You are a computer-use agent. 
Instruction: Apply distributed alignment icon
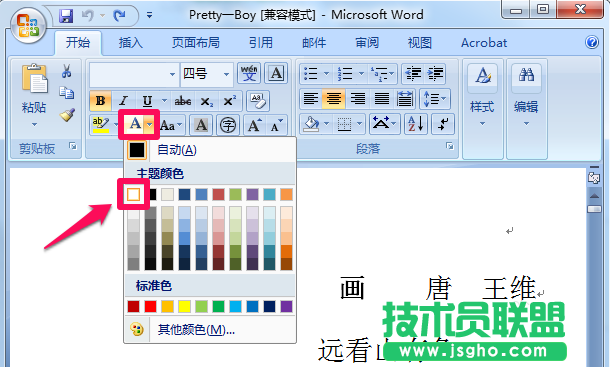point(405,99)
